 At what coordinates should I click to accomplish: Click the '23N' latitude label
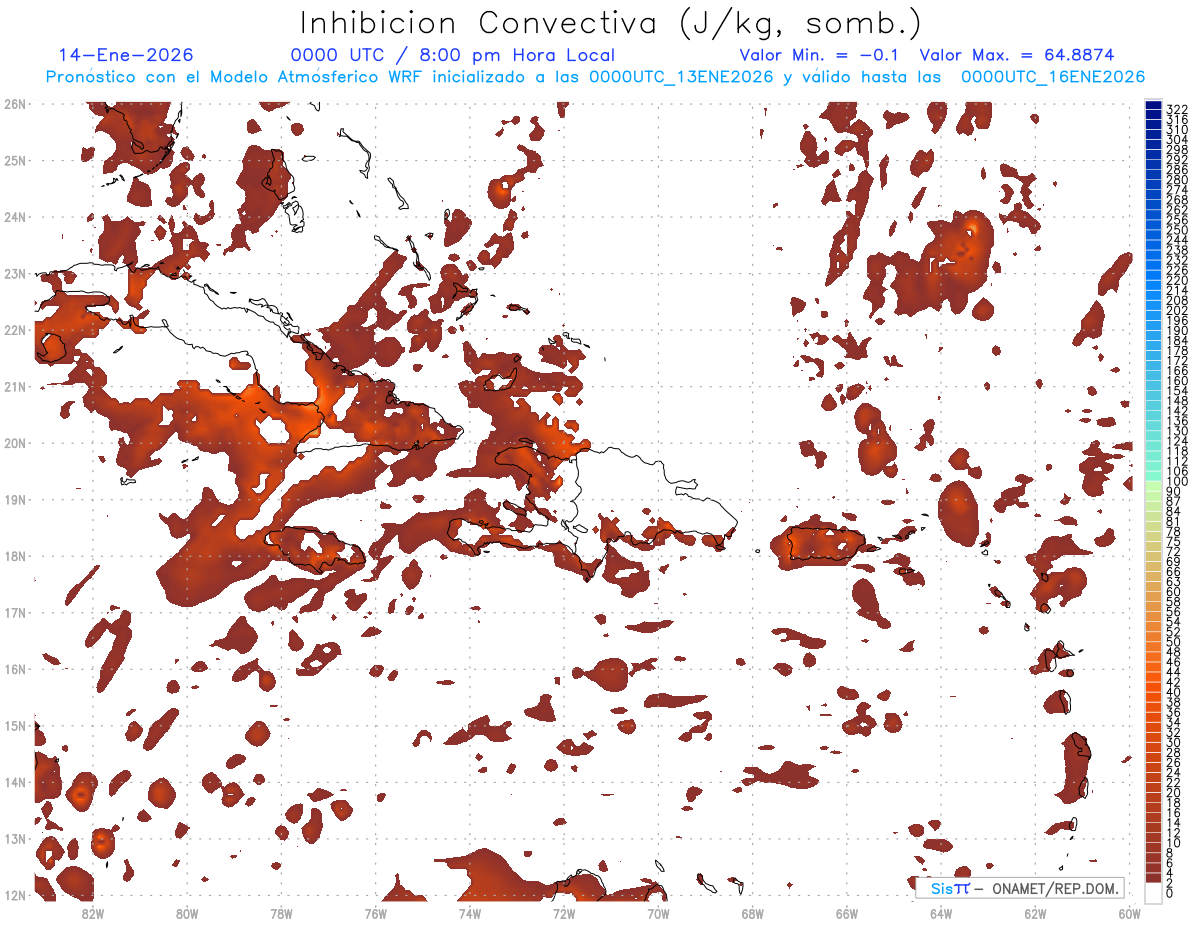click(15, 273)
